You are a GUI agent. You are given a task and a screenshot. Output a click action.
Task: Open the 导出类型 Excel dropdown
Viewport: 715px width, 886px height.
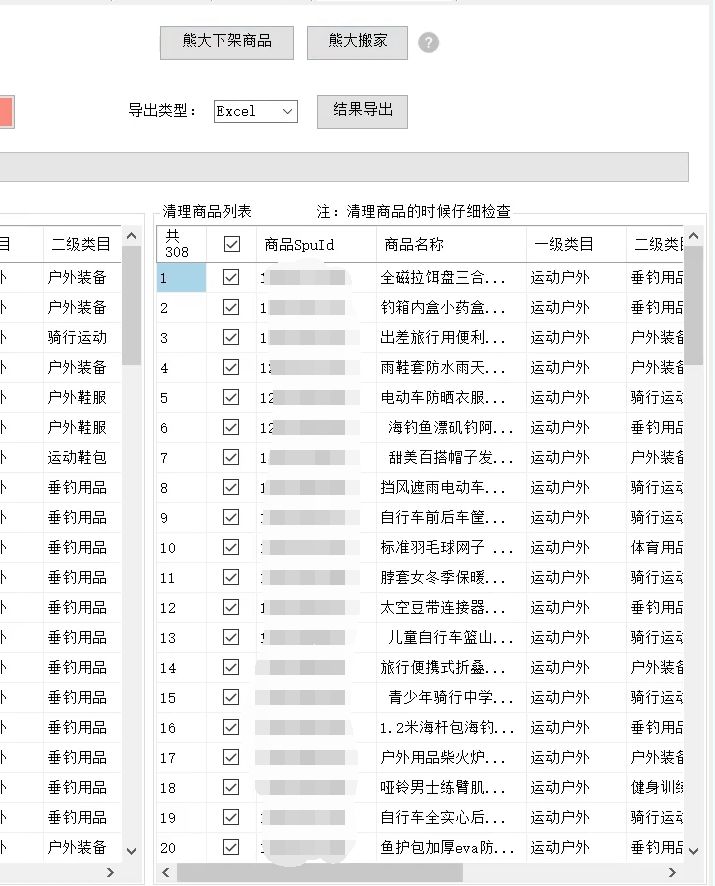(x=287, y=112)
